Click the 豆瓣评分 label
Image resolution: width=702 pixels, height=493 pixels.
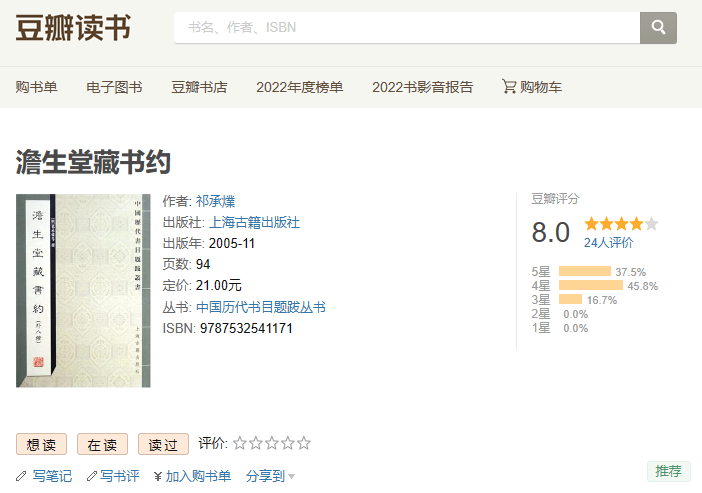[555, 199]
